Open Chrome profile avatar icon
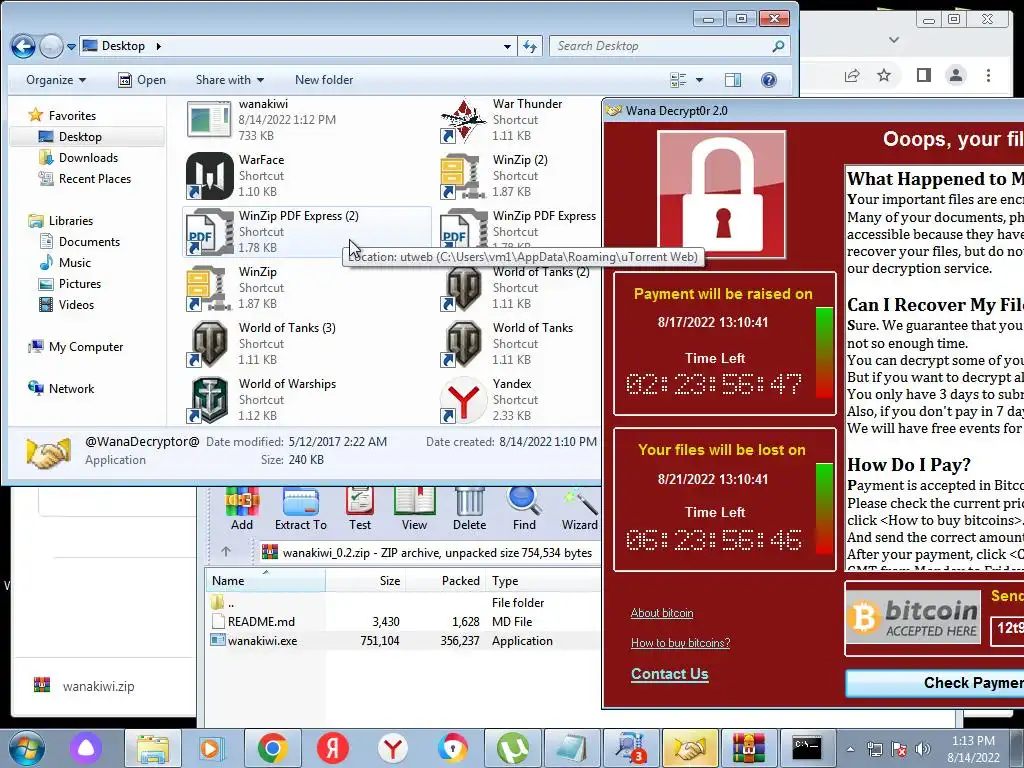The width and height of the screenshot is (1024, 768). point(956,75)
